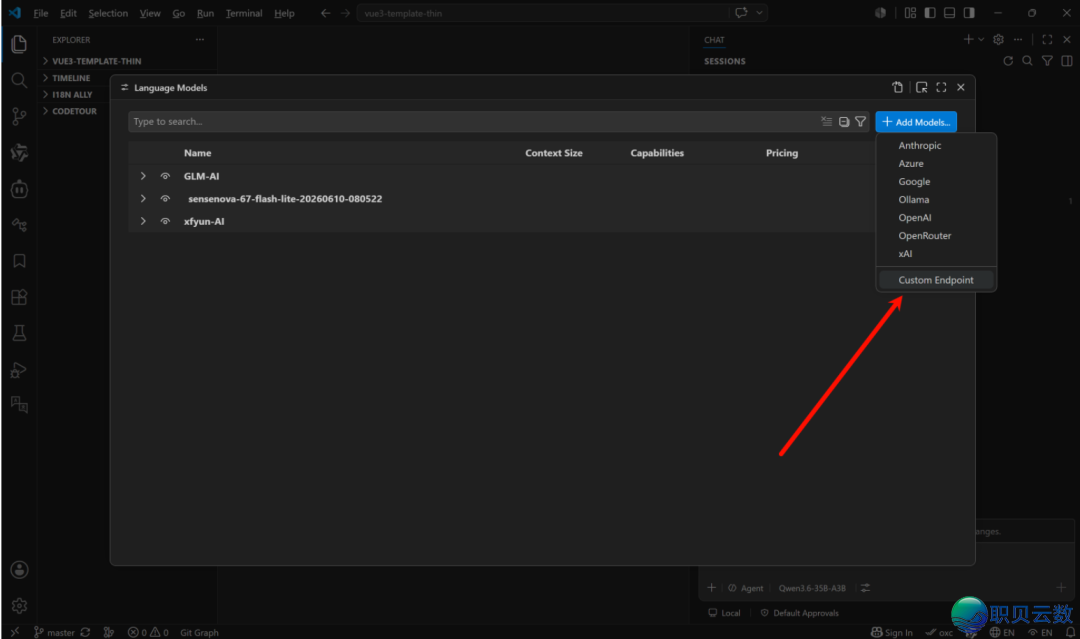
Task: Open the Source Control view
Action: coord(19,116)
